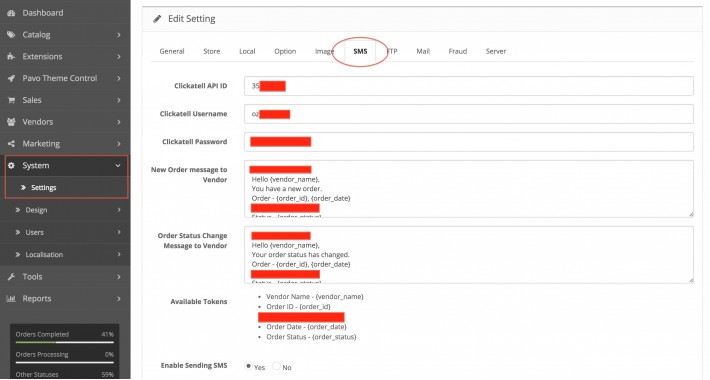Viewport: 710px width, 380px height.
Task: Click the Marketing share icon
Action: [11, 144]
